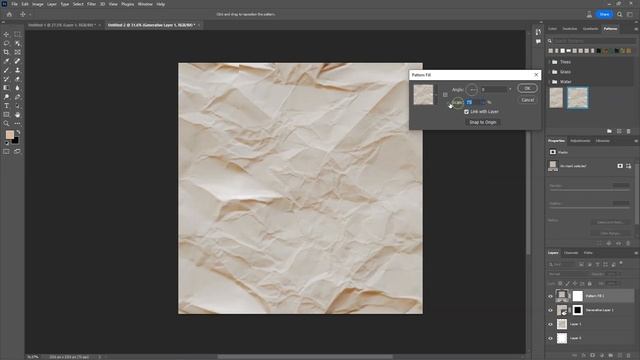
Task: Select the Move tool
Action: coord(6,35)
